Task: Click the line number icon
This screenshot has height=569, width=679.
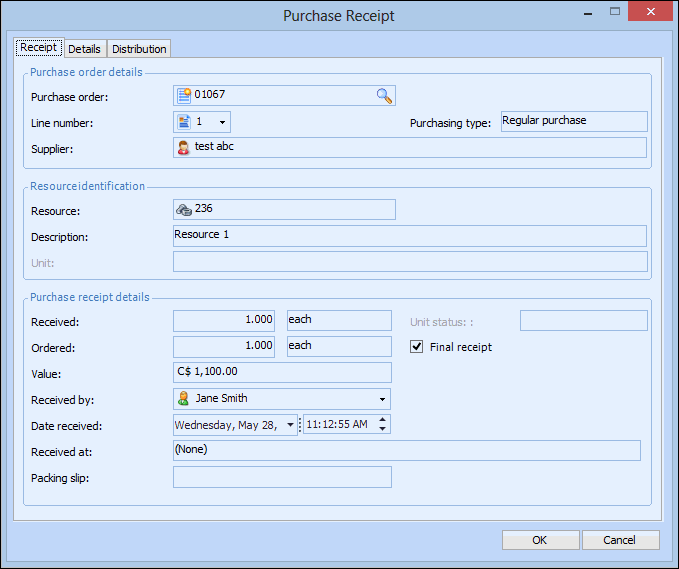Action: pyautogui.click(x=184, y=122)
